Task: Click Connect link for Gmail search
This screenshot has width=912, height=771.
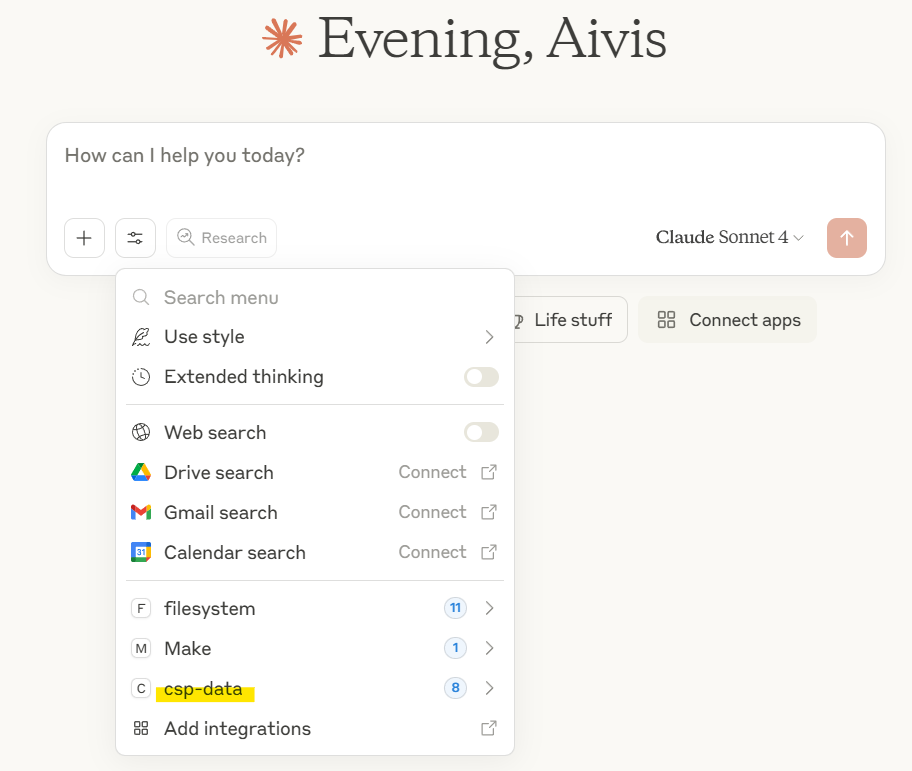Action: coord(432,512)
